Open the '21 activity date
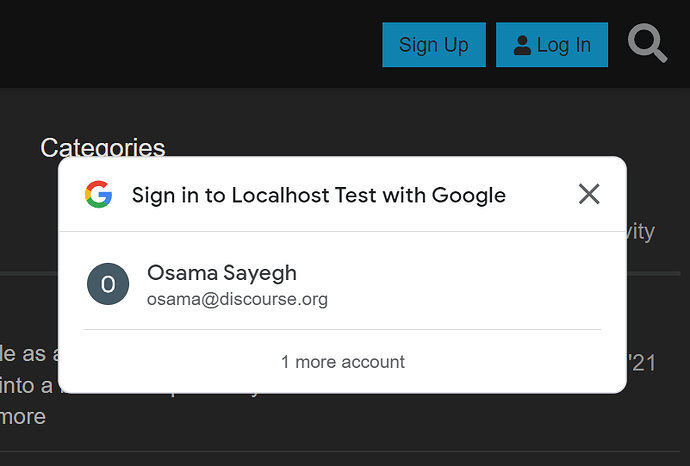Image resolution: width=690 pixels, height=466 pixels. (642, 363)
